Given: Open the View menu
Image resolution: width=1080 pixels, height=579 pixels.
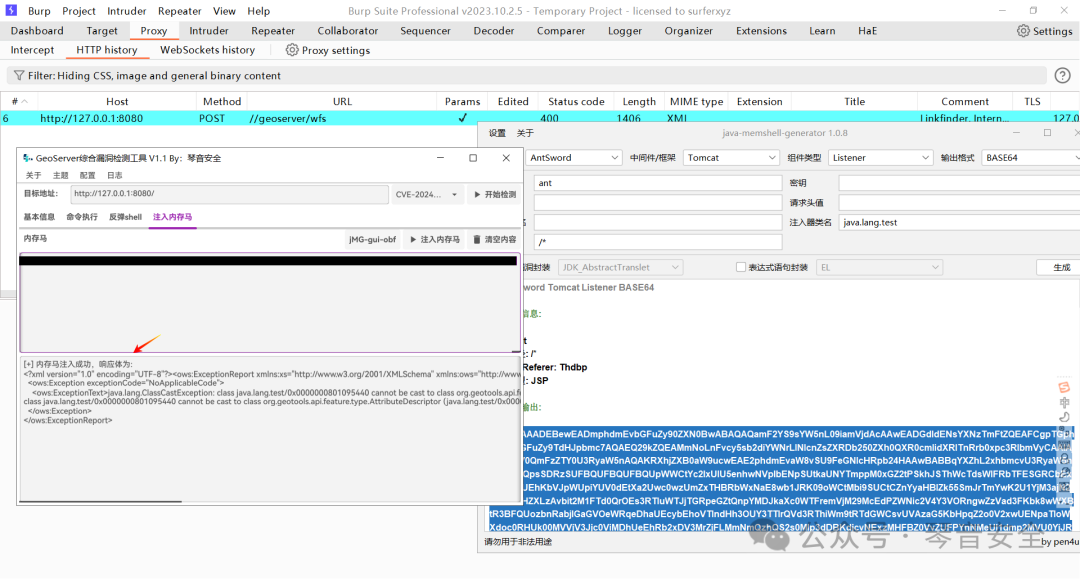Looking at the screenshot, I should [225, 11].
